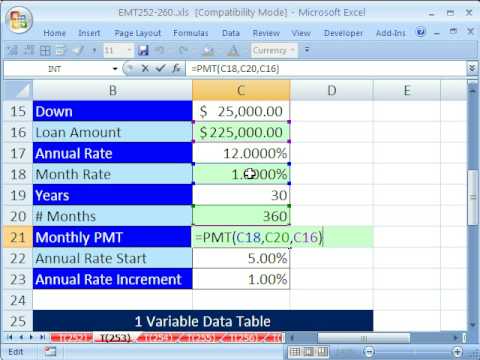
Task: Click the formula bar input showing =PMT
Action: [x=326, y=69]
